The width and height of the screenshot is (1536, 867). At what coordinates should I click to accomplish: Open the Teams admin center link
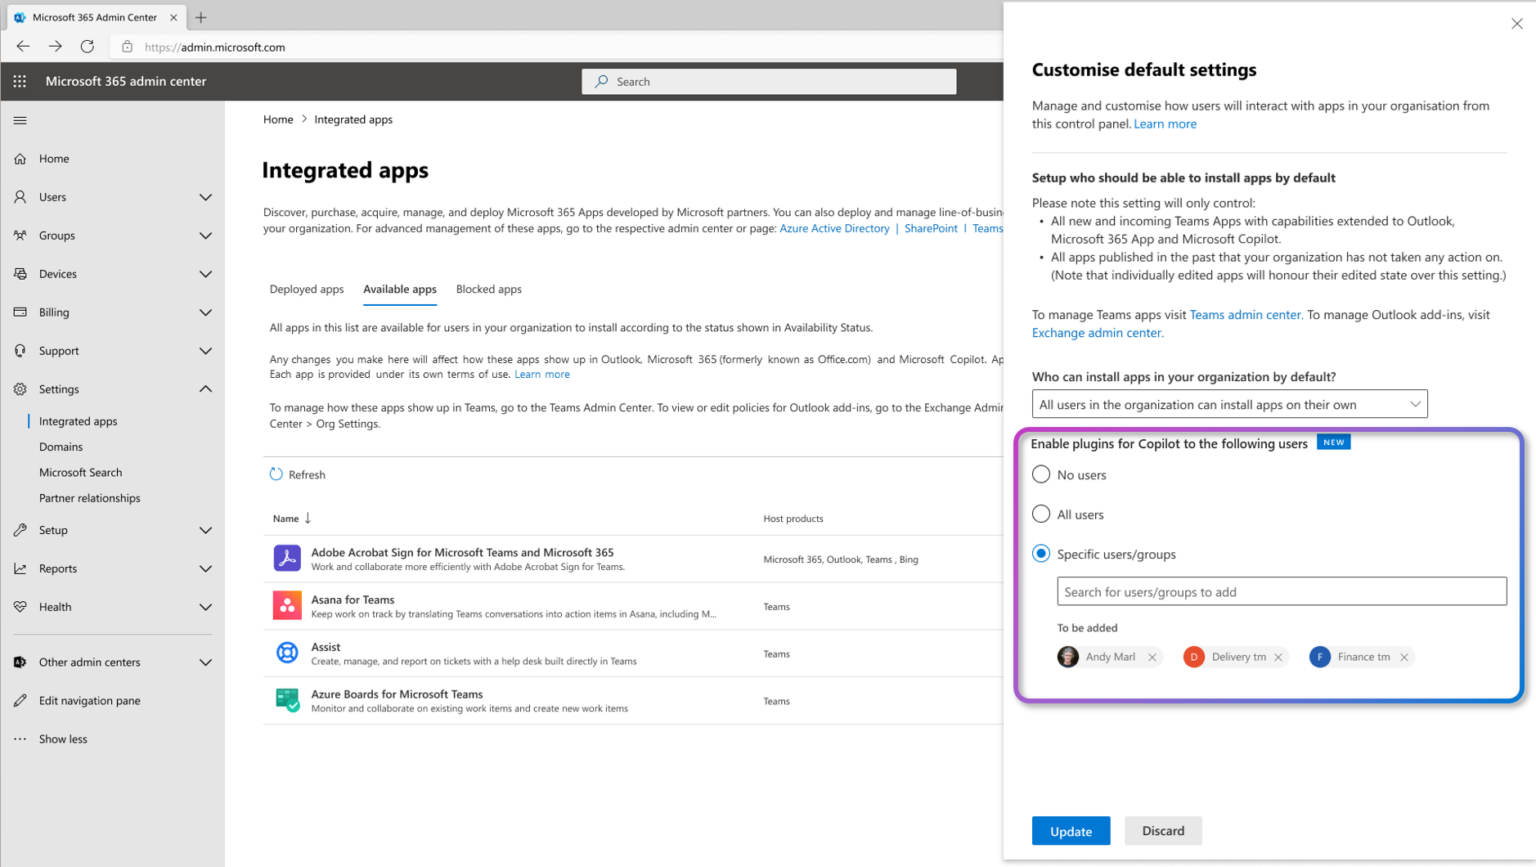(x=1244, y=314)
